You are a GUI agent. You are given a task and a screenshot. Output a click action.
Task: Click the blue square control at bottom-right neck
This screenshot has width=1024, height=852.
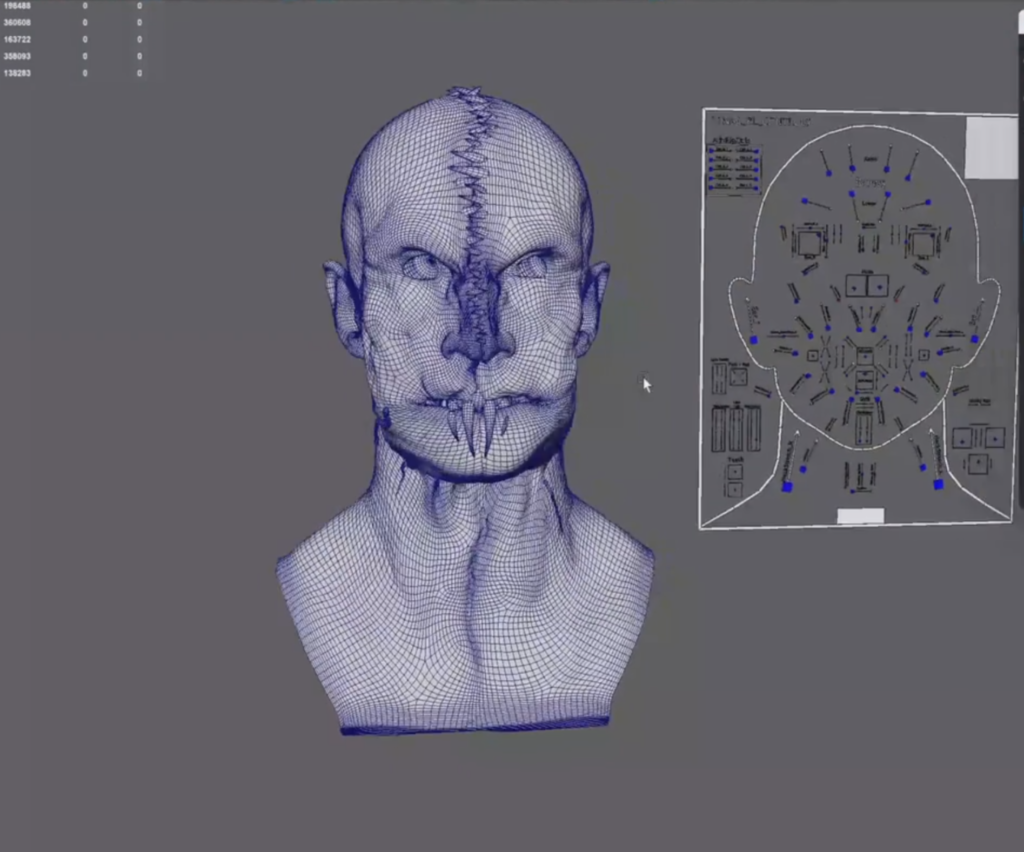coord(938,484)
